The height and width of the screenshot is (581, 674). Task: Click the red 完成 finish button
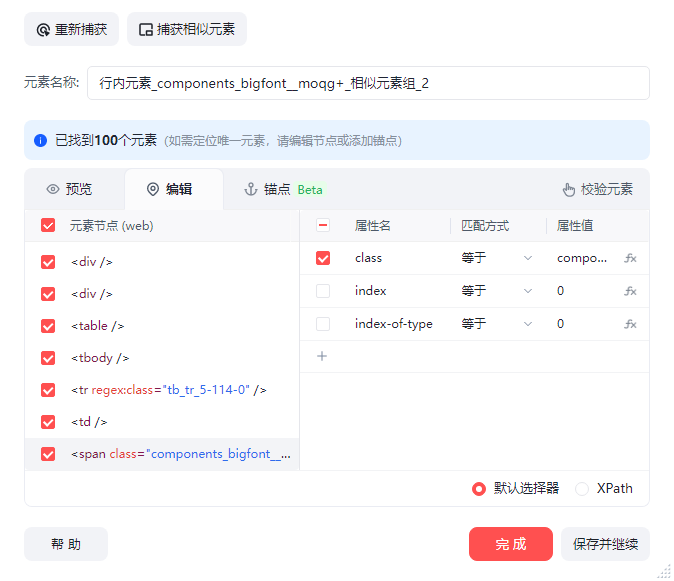click(x=510, y=544)
